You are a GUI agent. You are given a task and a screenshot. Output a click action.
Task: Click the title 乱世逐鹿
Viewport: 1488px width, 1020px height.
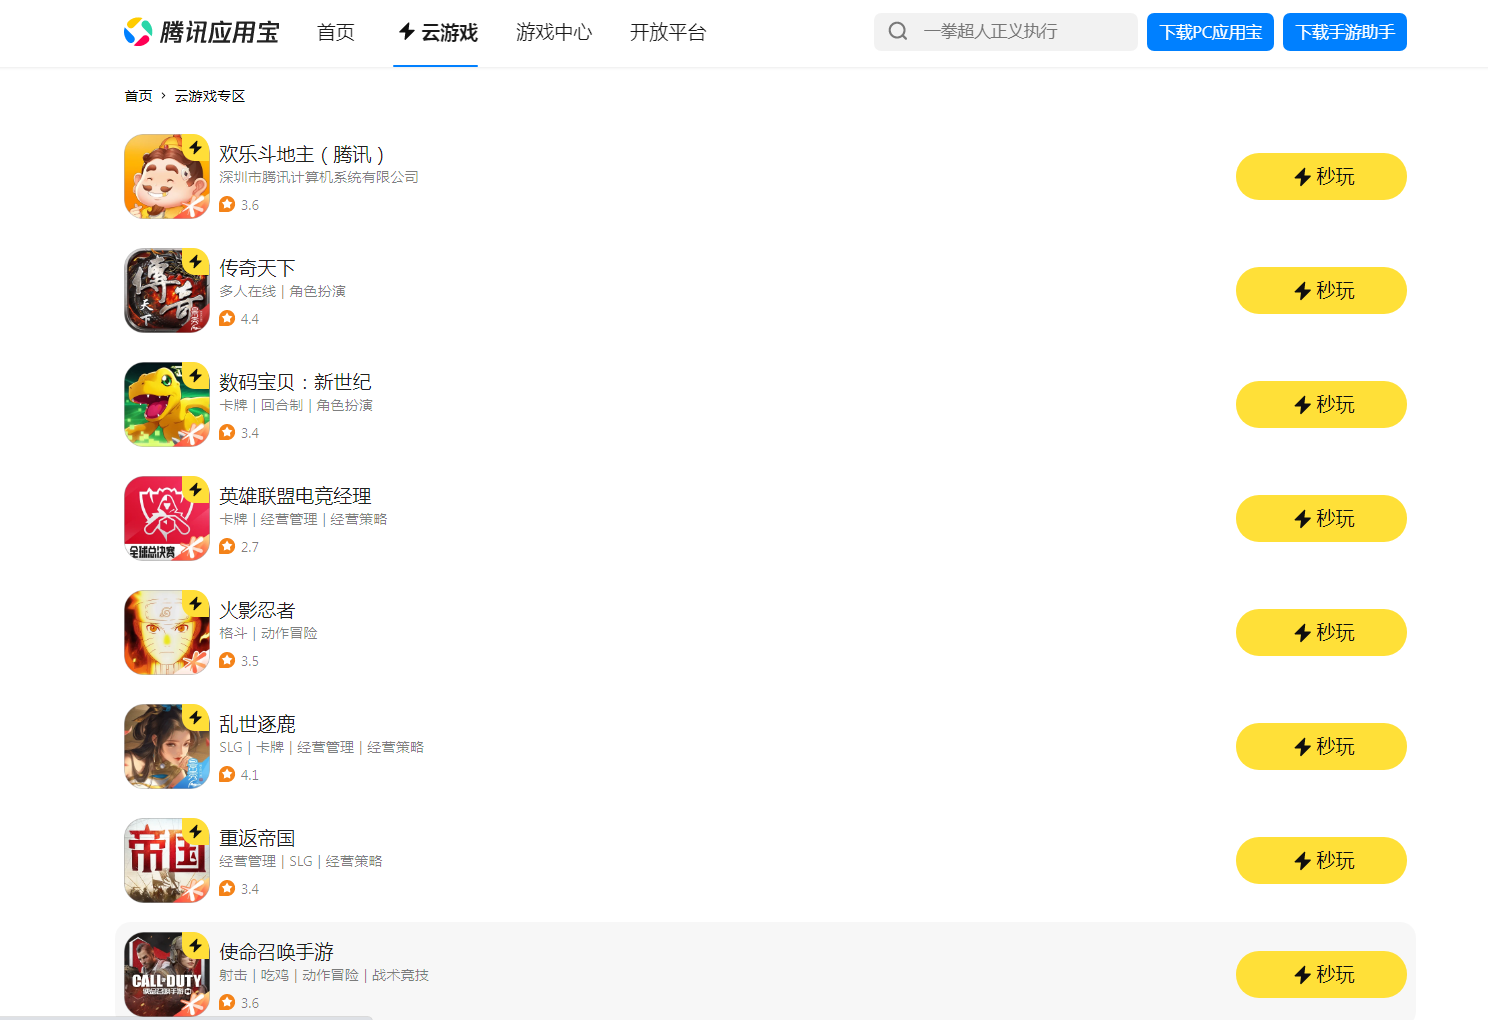(x=257, y=724)
